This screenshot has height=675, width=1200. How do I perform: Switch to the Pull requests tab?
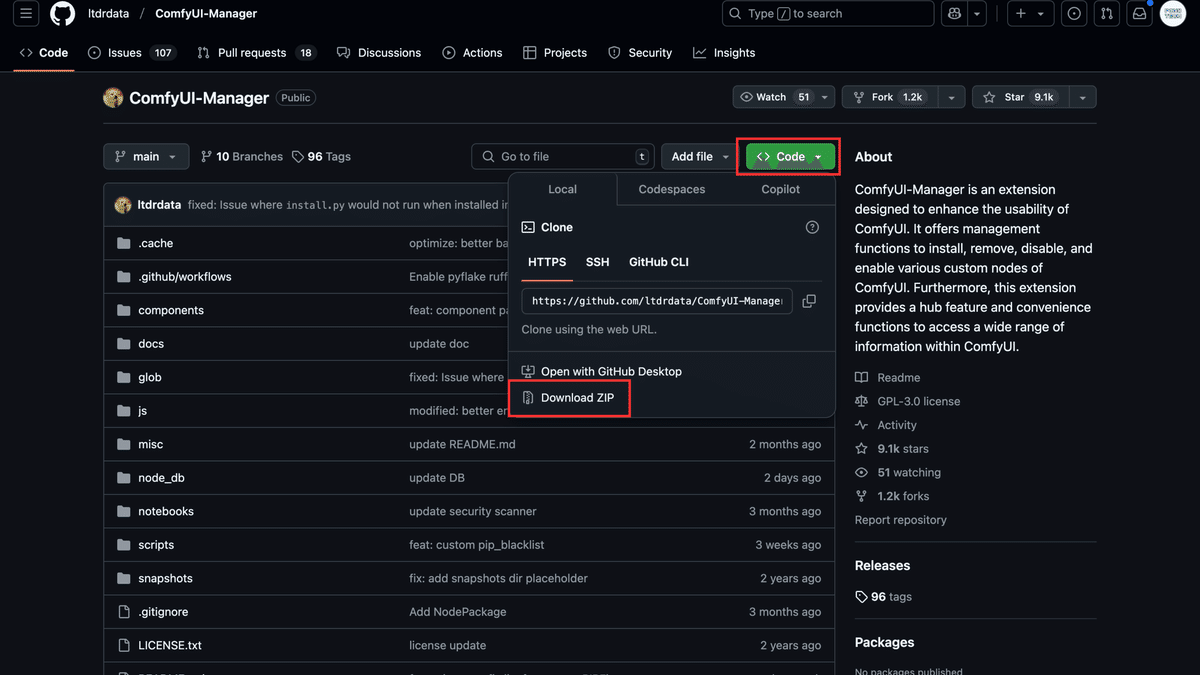click(x=256, y=53)
